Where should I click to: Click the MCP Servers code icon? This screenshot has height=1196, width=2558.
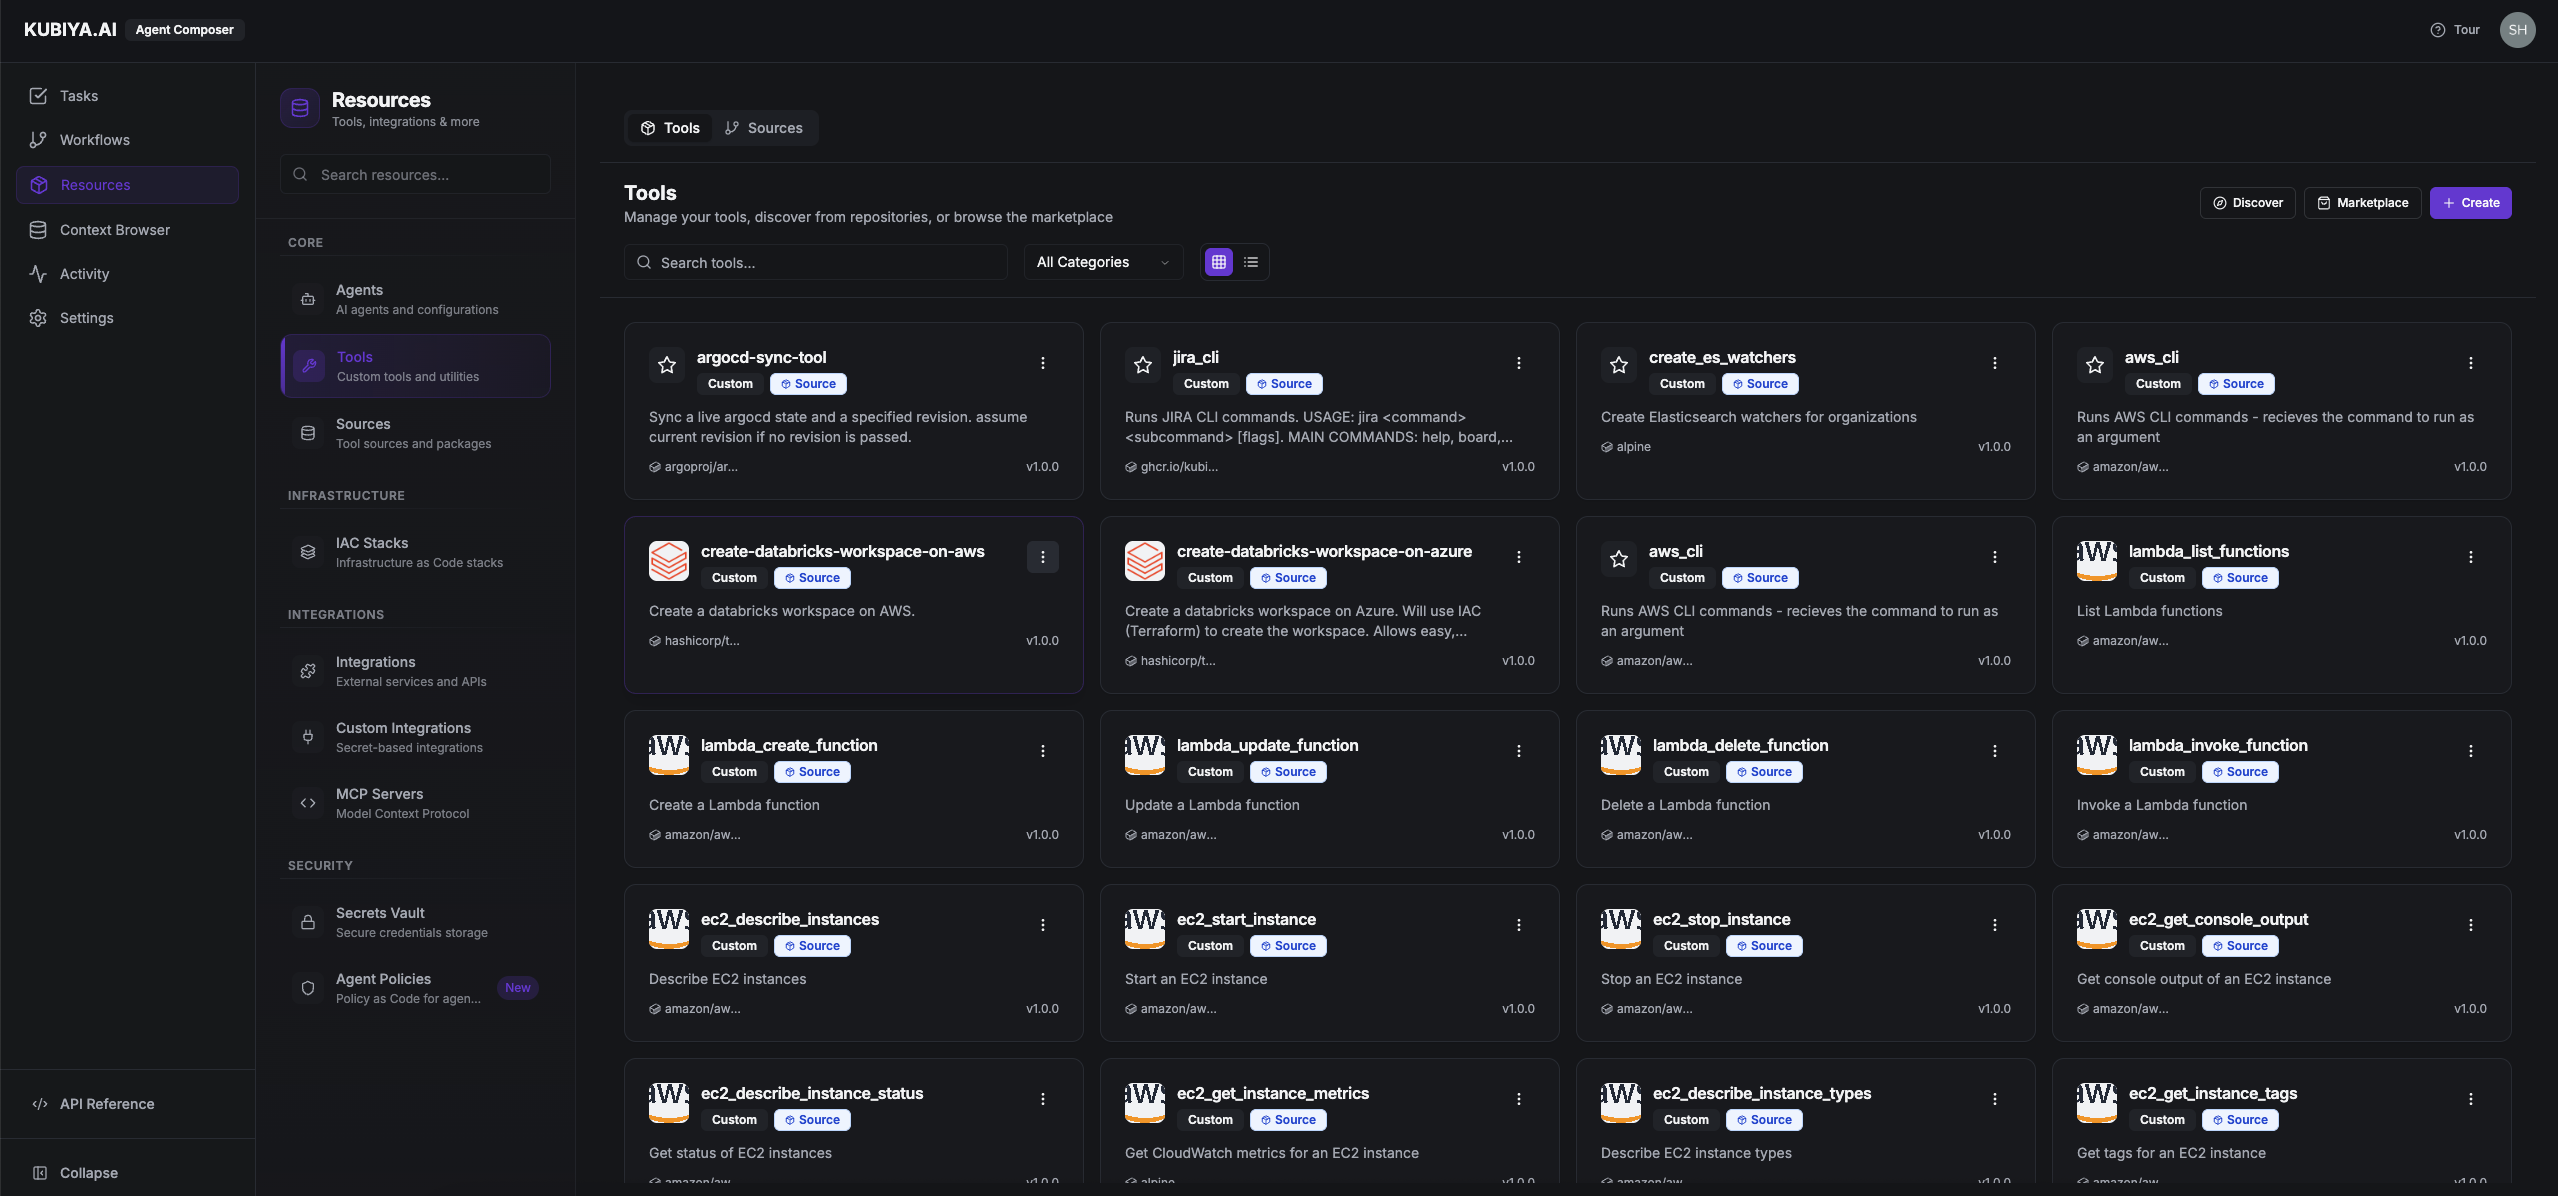pos(308,803)
